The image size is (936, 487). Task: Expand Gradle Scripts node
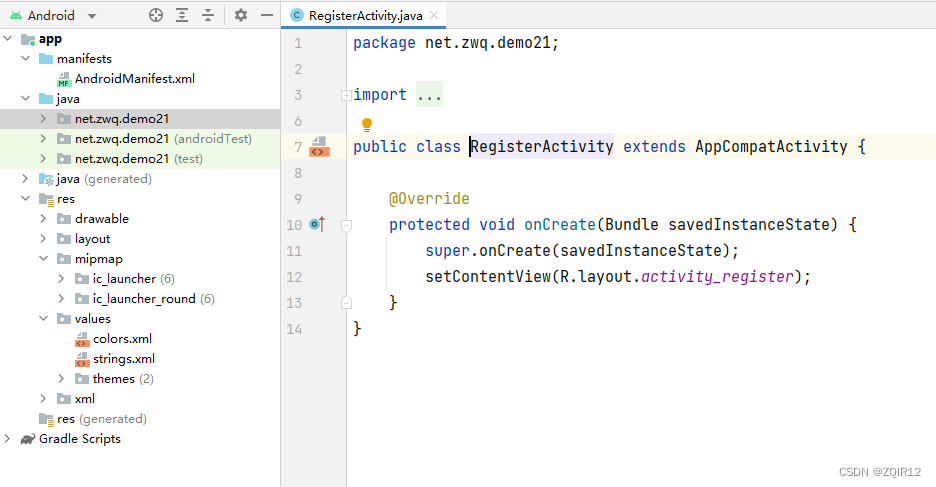(8, 439)
